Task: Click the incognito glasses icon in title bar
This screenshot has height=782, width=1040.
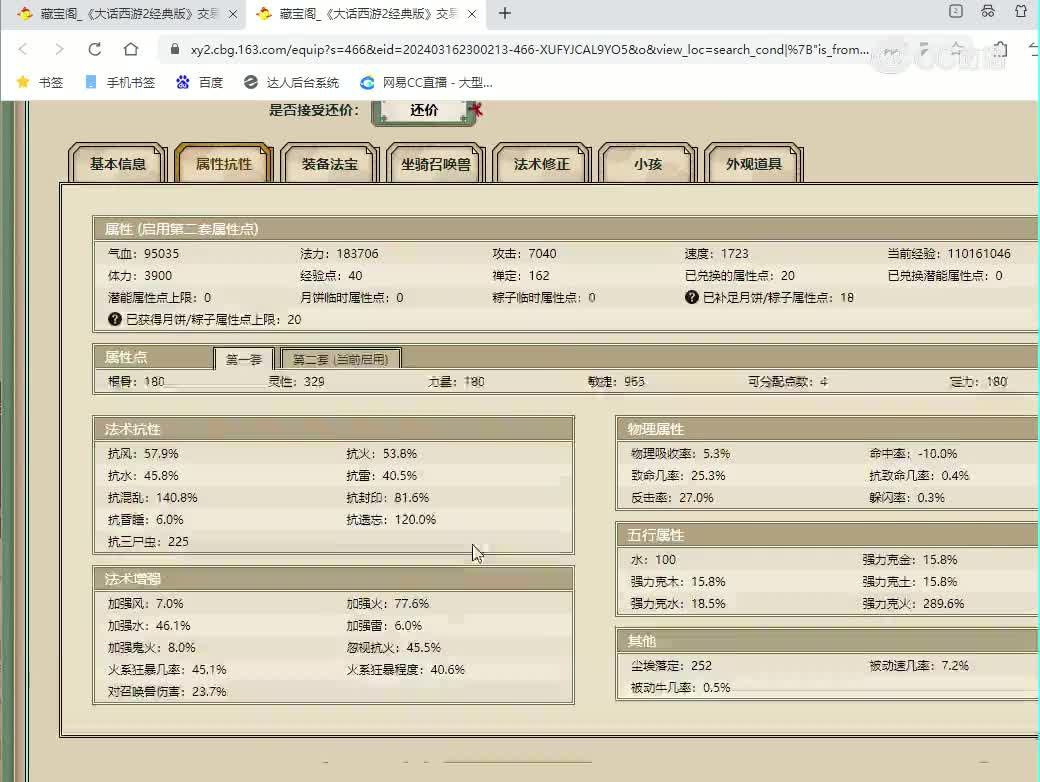Action: (x=988, y=11)
